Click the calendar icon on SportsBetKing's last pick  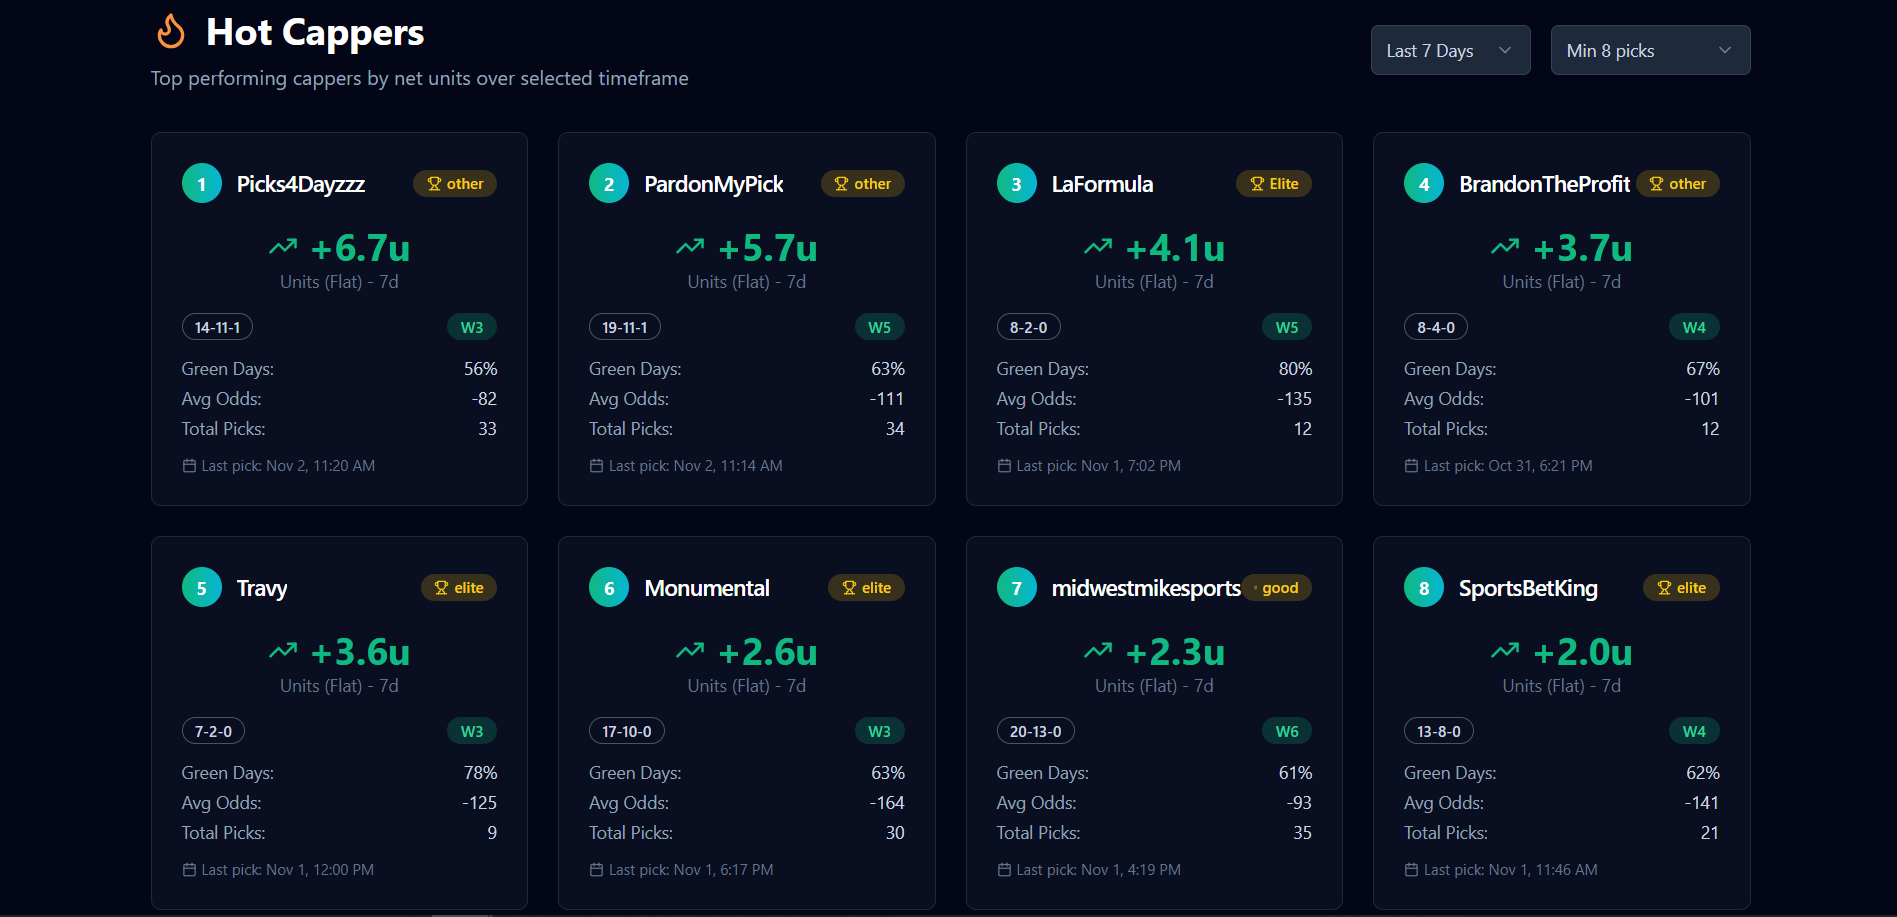1411,870
